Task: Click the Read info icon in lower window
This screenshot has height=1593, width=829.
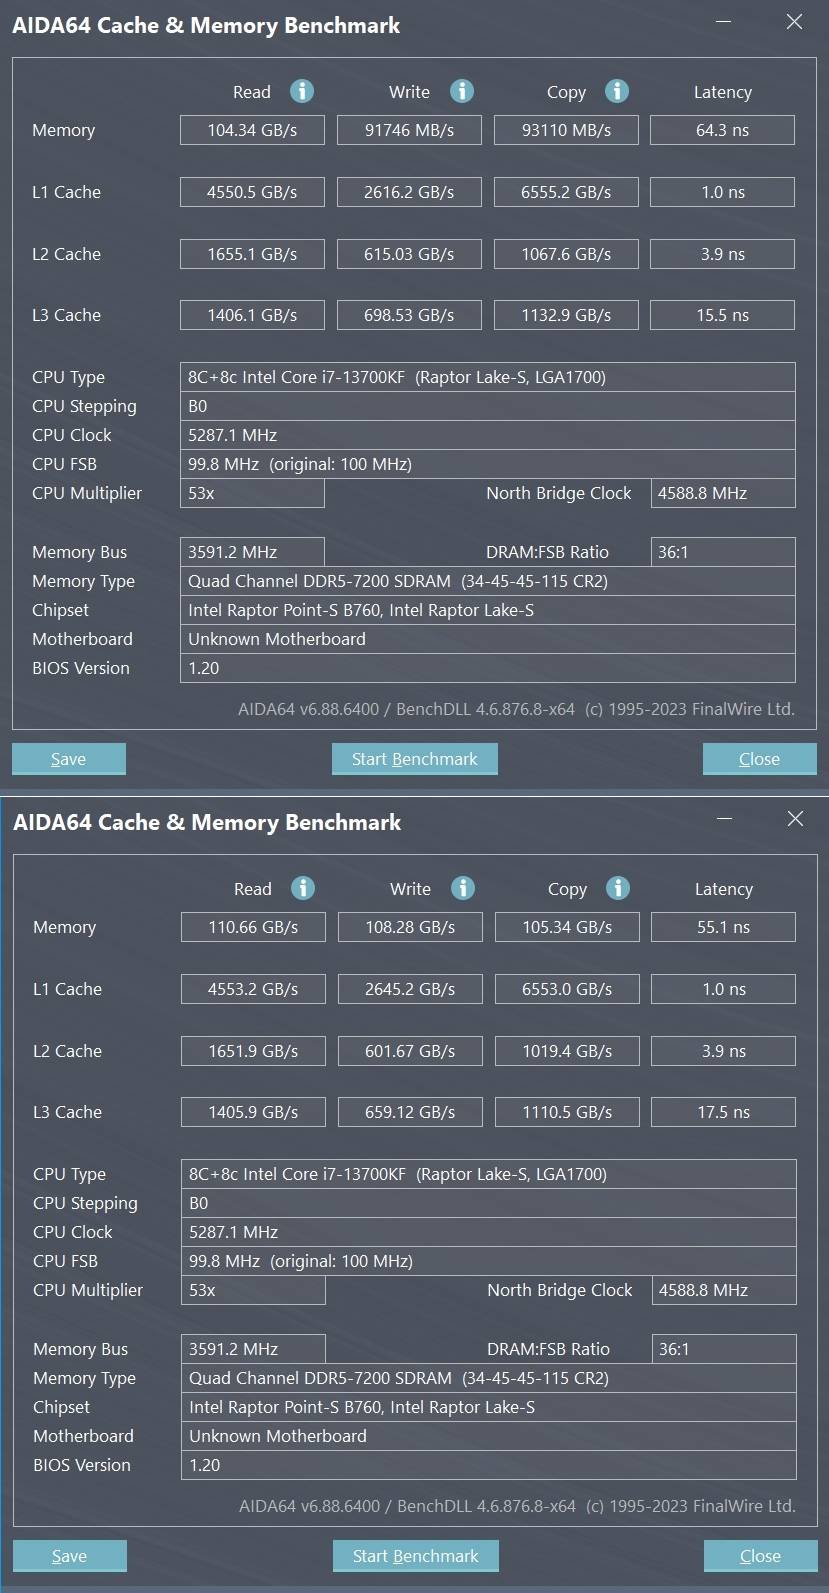Action: click(x=303, y=888)
